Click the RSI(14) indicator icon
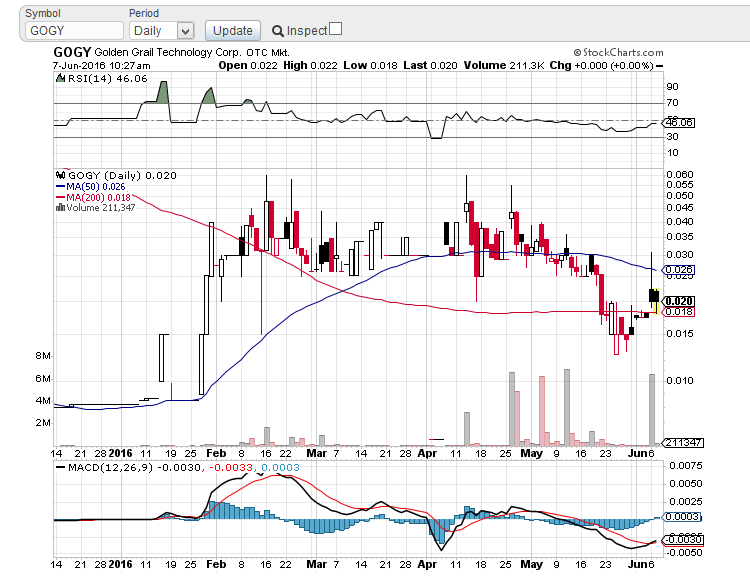This screenshot has height=579, width=750. point(60,78)
